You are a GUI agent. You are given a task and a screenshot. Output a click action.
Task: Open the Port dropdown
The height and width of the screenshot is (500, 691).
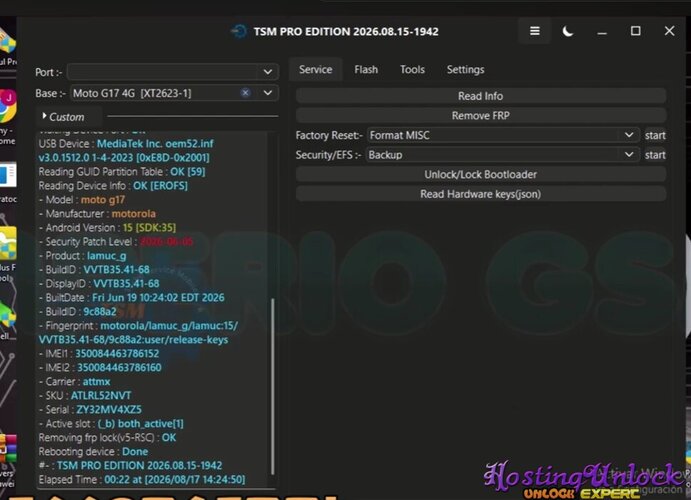pos(173,72)
